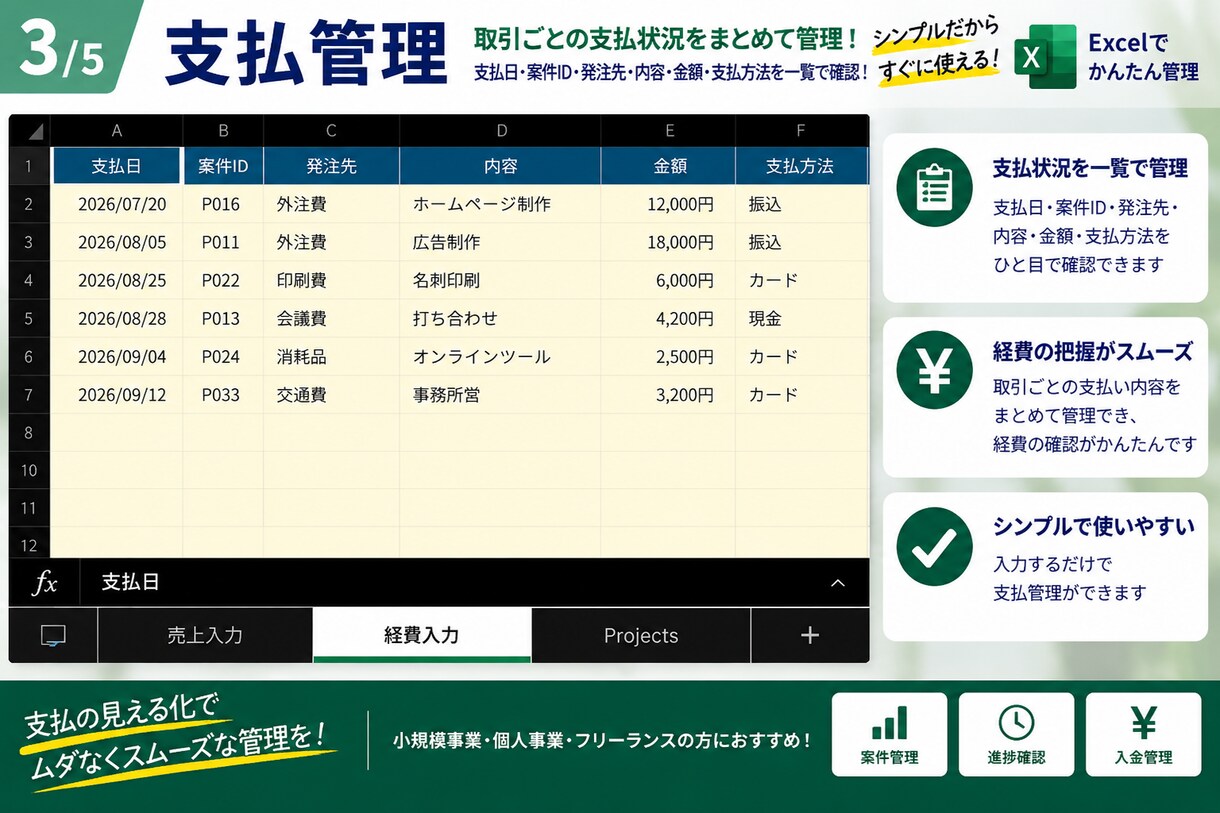Image resolution: width=1220 pixels, height=813 pixels.
Task: Open the 進捗確認 clock button
Action: coord(1016,734)
